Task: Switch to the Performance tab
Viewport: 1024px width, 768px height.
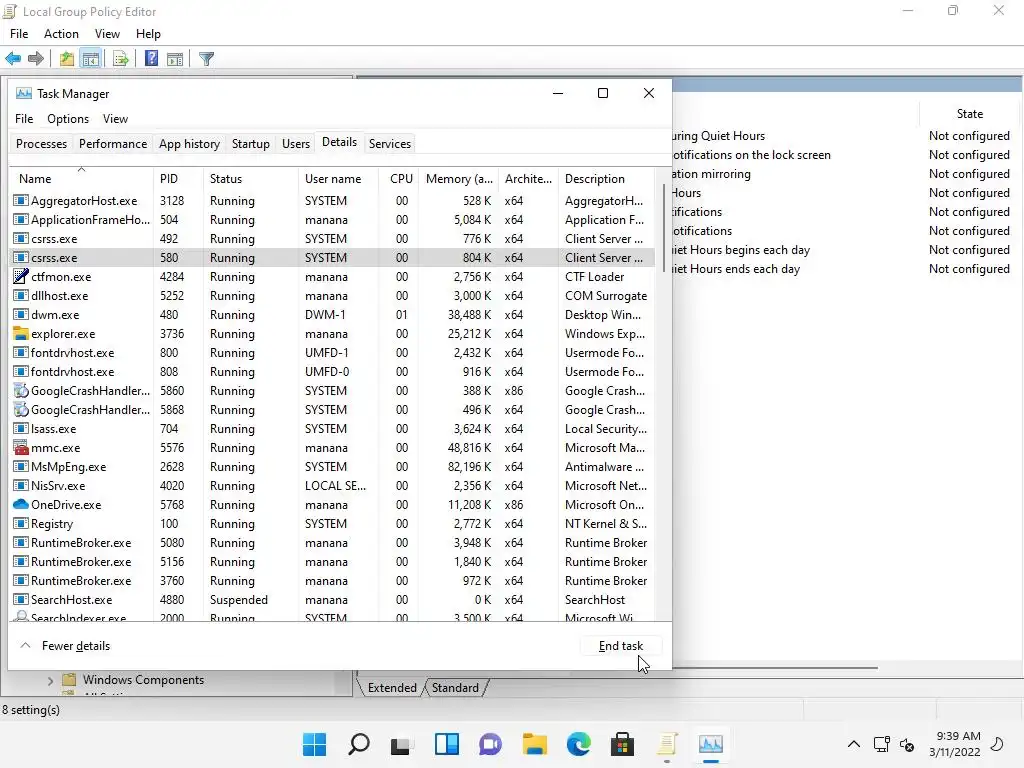Action: tap(113, 144)
